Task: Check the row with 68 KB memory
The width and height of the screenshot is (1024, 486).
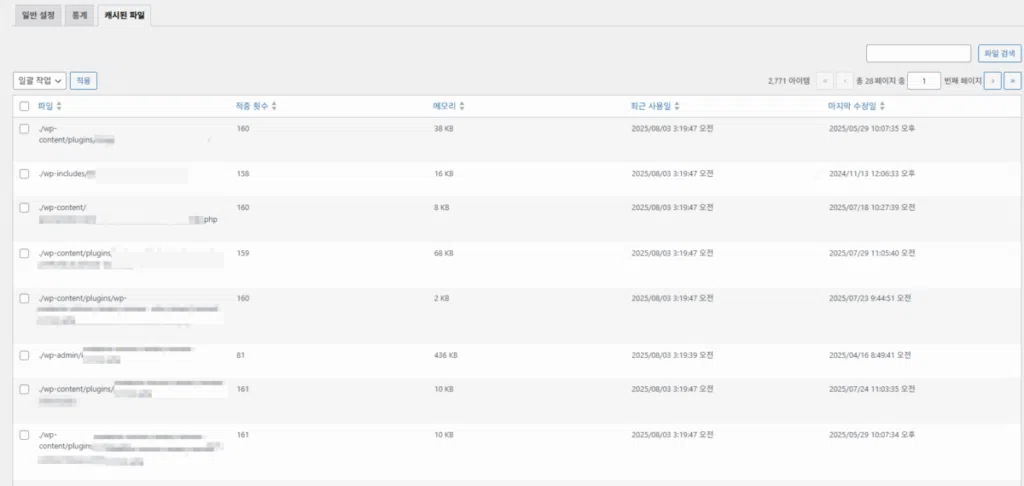Action: (x=24, y=253)
